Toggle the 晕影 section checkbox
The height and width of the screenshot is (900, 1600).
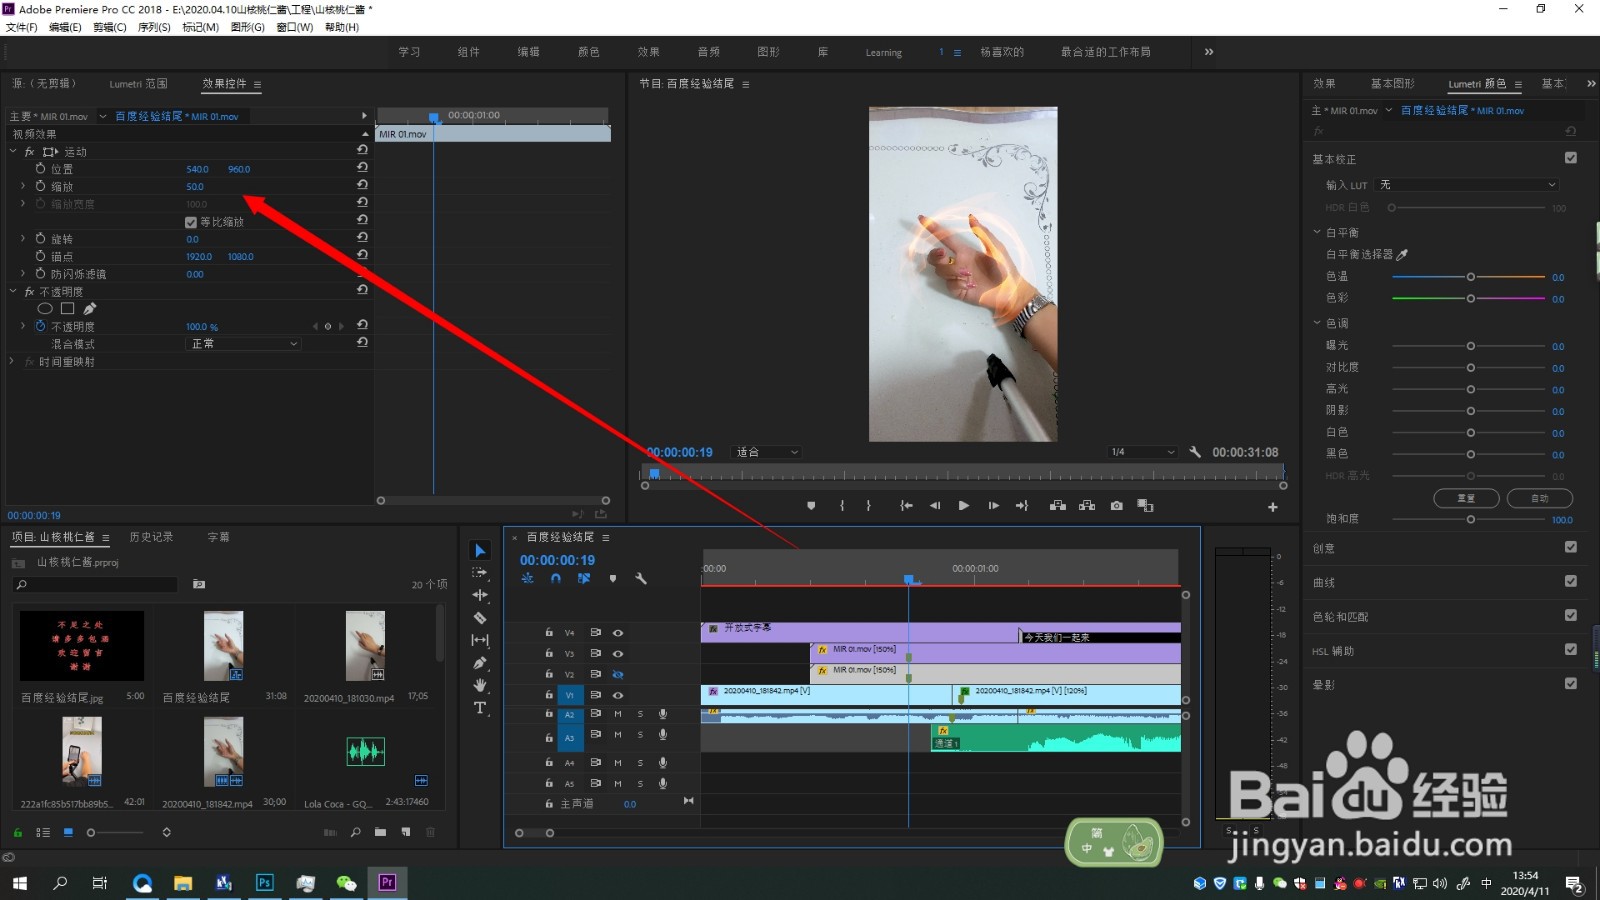tap(1571, 684)
